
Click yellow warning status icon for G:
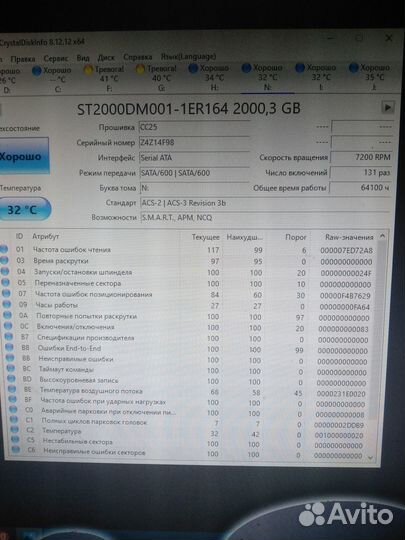(x=141, y=69)
